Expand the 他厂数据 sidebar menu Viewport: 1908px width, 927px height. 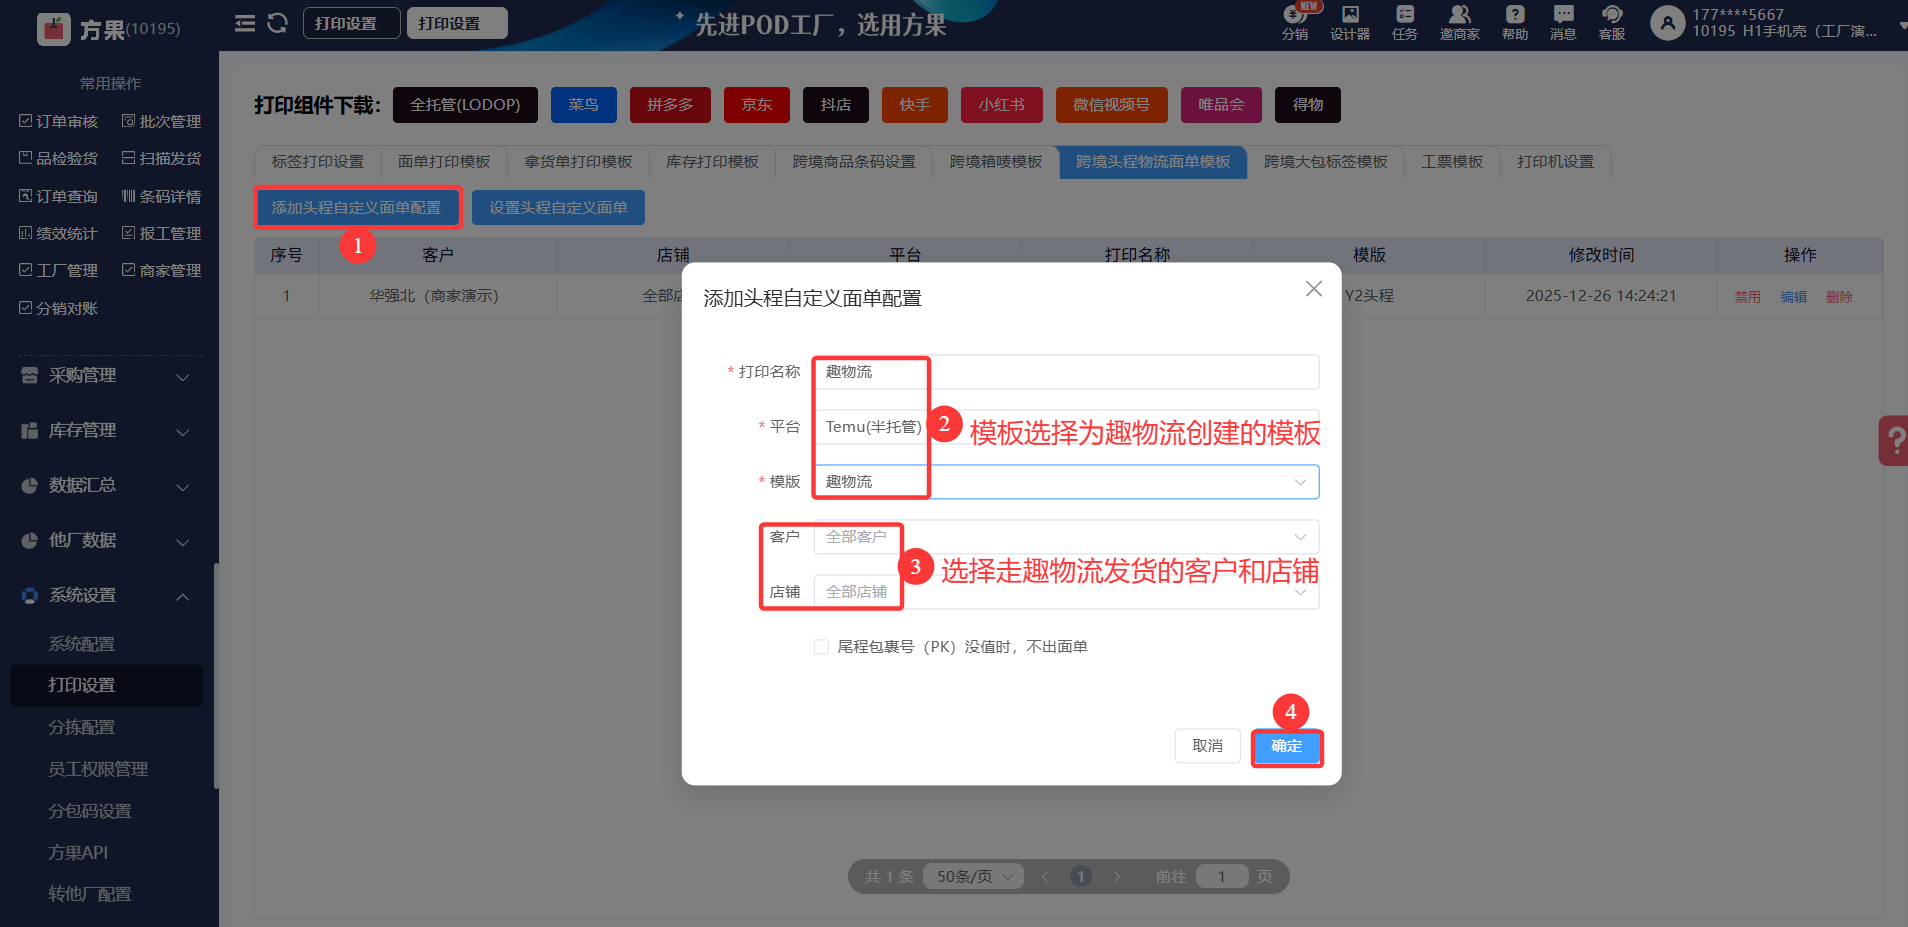tap(105, 541)
